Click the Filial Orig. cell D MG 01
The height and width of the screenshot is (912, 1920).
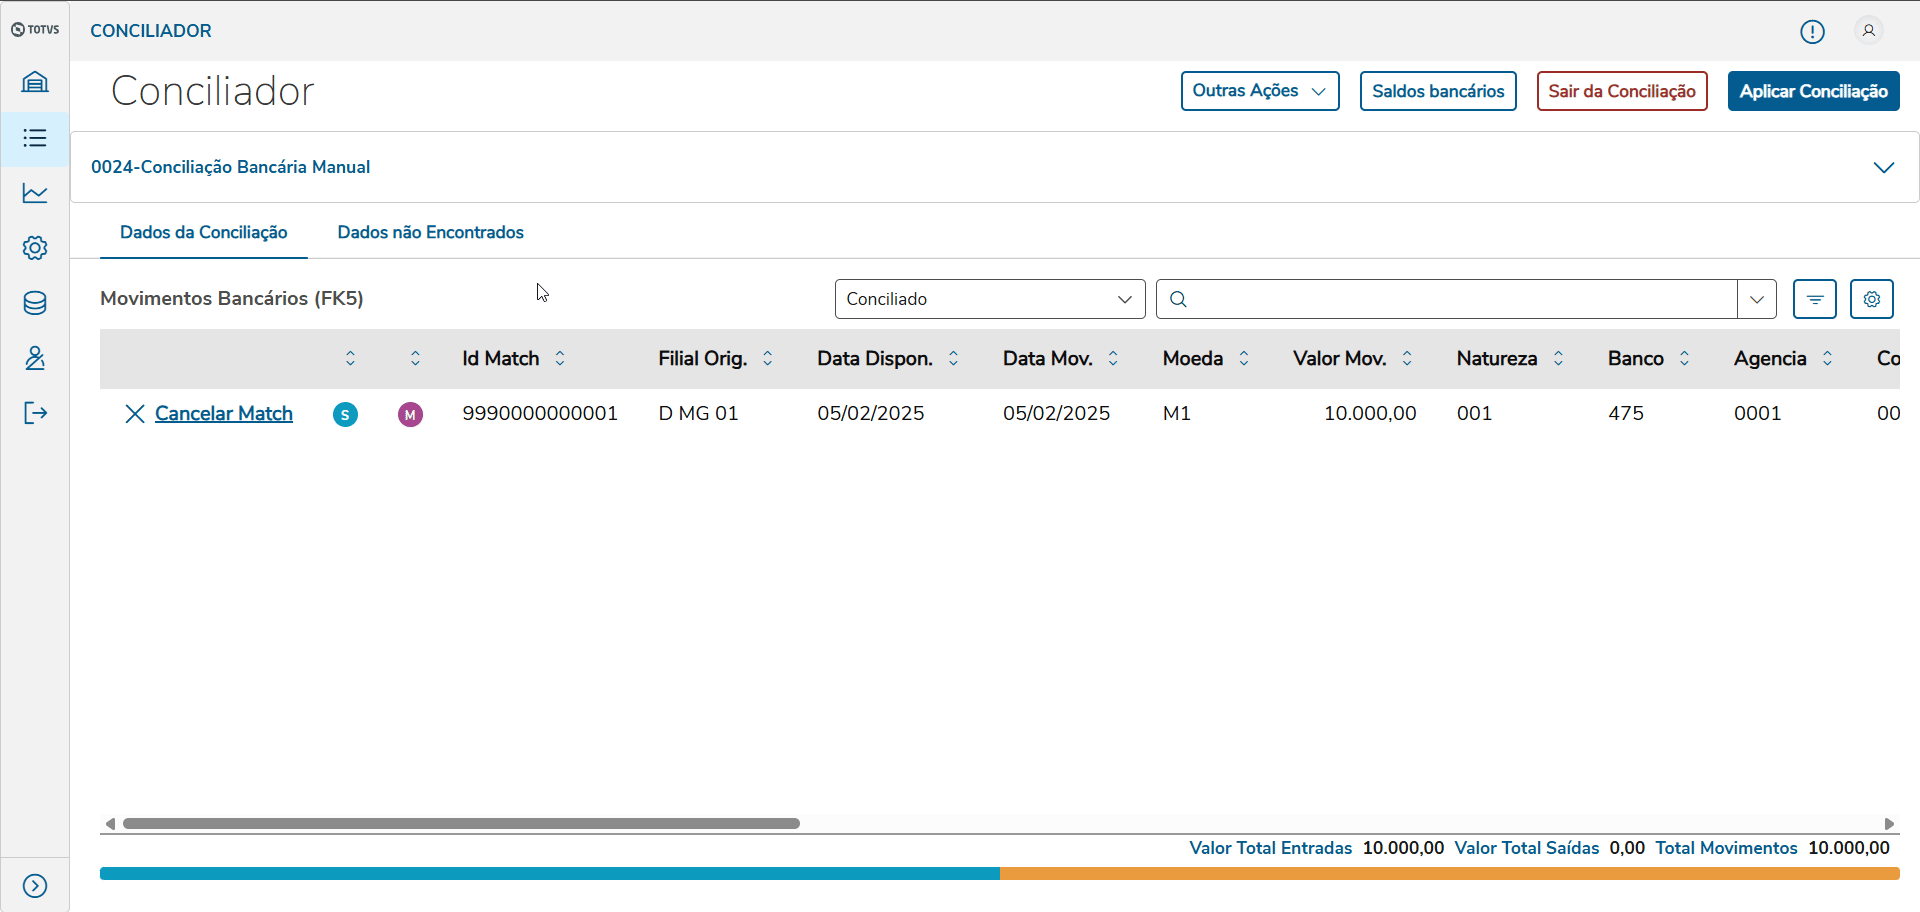coord(698,413)
